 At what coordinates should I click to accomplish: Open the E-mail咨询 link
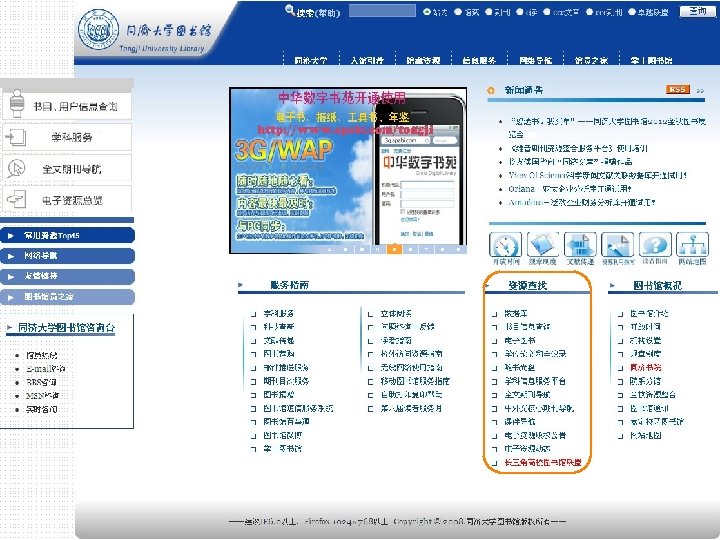coord(45,369)
